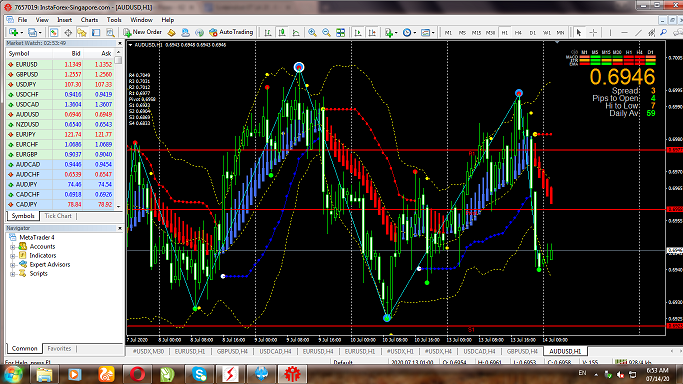Toggle the Terminal panel icon
Screen dimensions: 683x384
point(96,32)
